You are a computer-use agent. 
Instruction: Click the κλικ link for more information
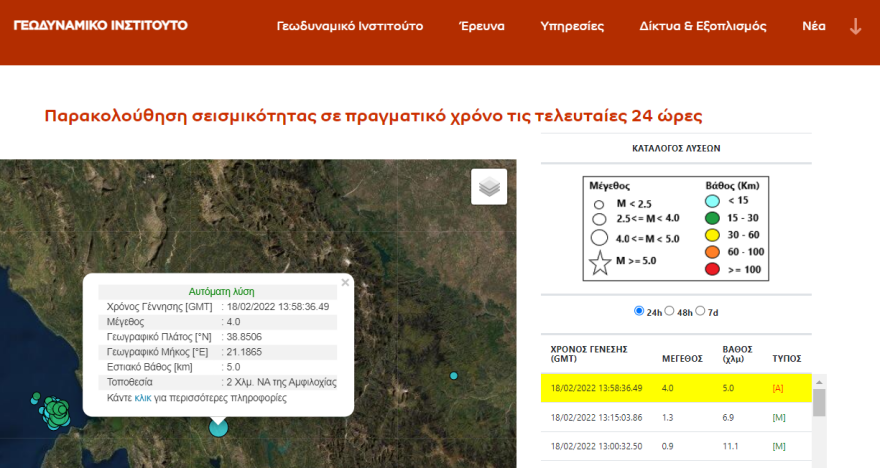click(143, 397)
